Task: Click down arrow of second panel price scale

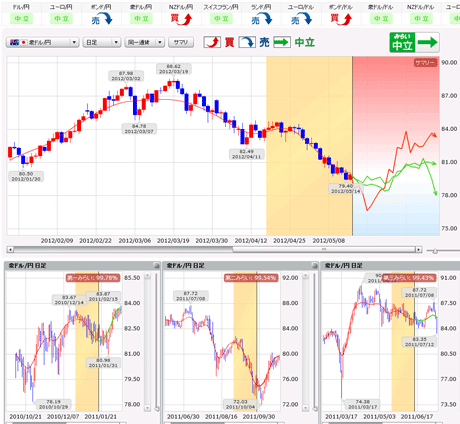Action: click(x=305, y=407)
